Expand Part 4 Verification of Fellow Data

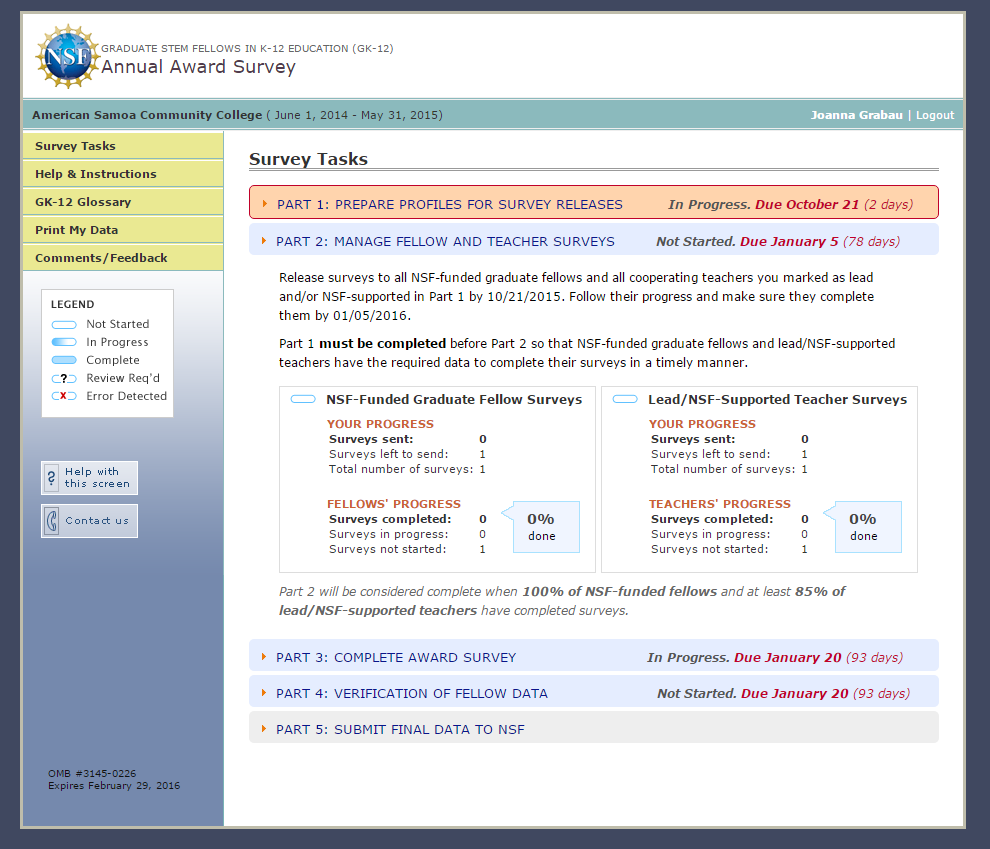click(264, 693)
